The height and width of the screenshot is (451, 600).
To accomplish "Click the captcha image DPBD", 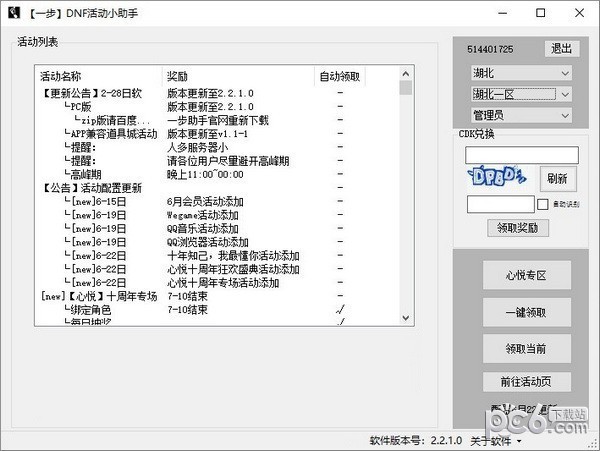I will 497,177.
